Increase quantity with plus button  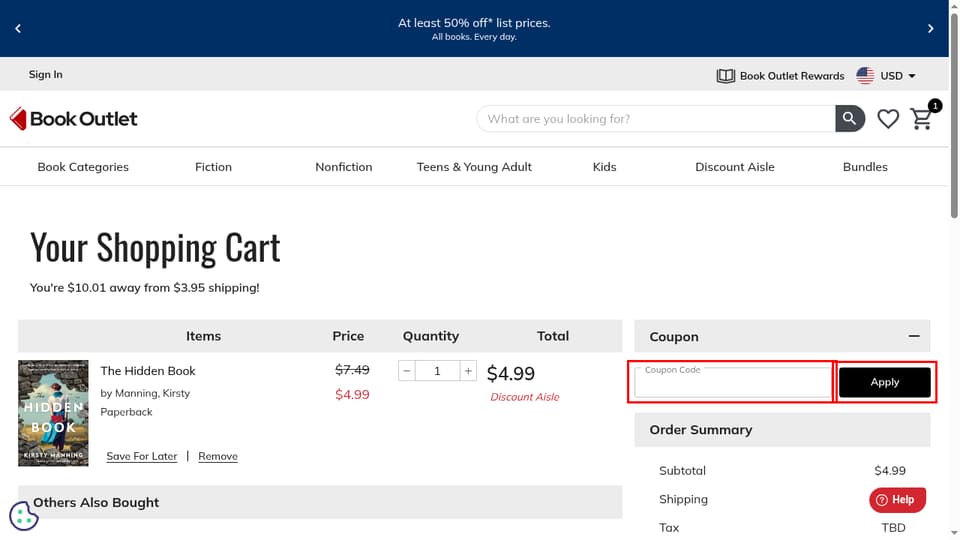pyautogui.click(x=468, y=371)
